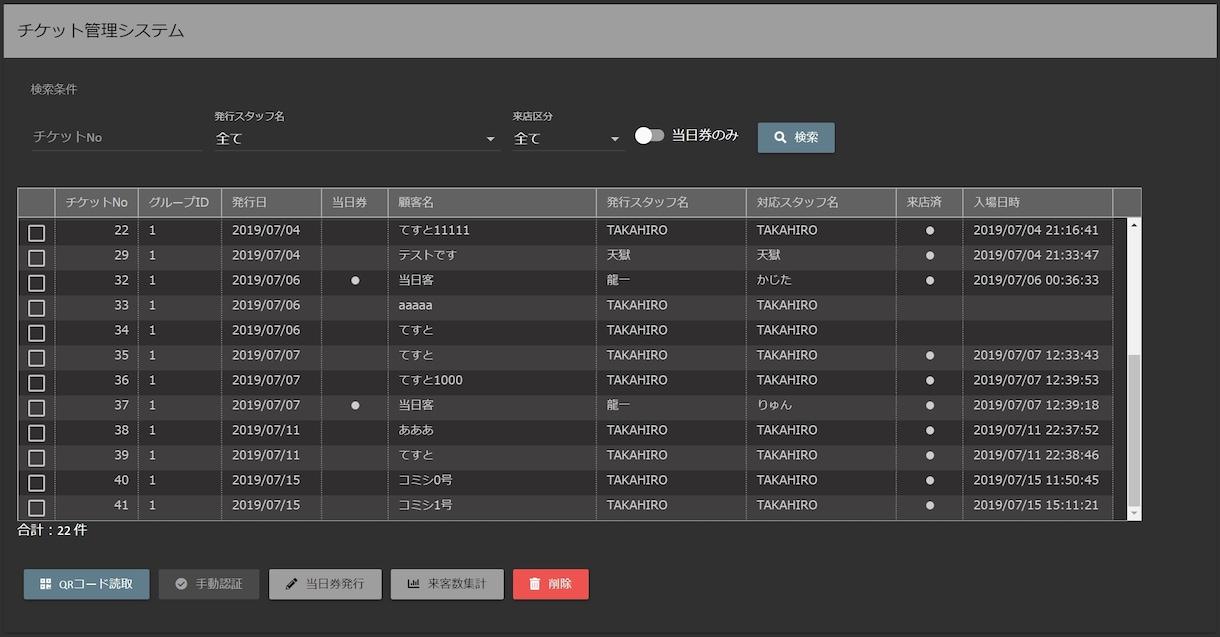Open the 当日券発行 ticket issue button
The height and width of the screenshot is (637, 1220).
[x=325, y=584]
